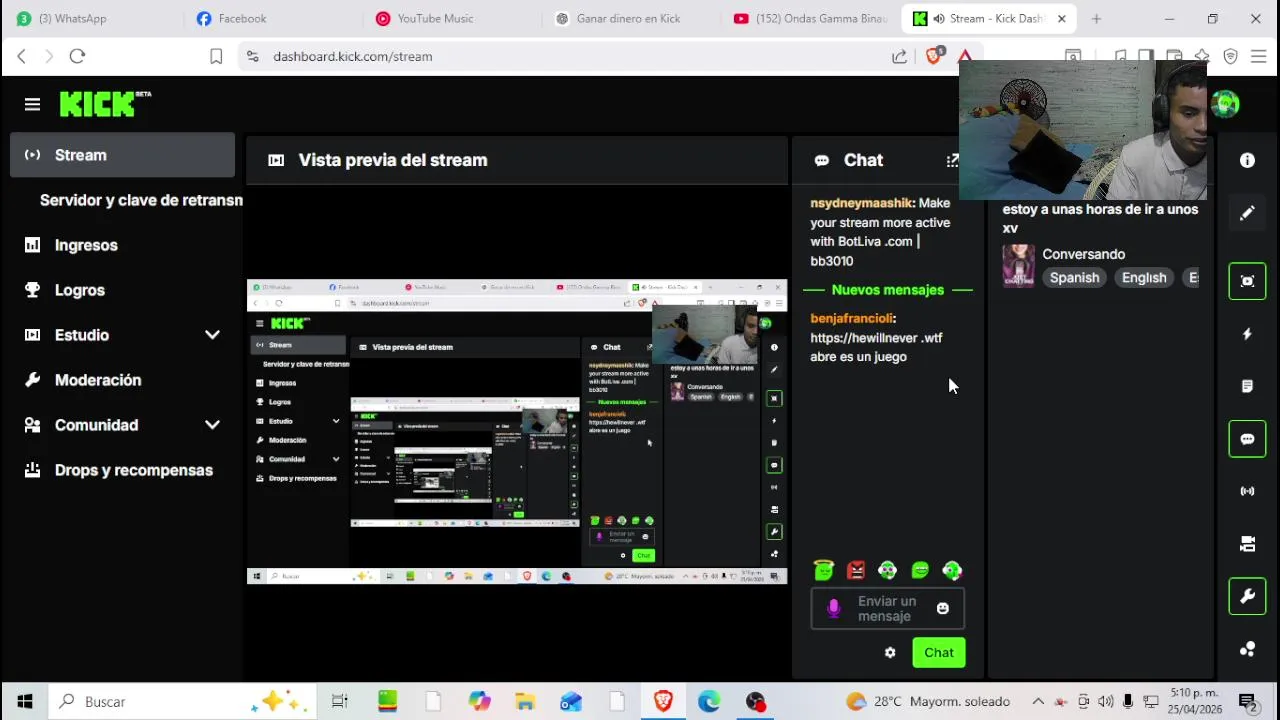Click the share page icon in address bar
Viewport: 1280px width, 720px height.
point(899,56)
